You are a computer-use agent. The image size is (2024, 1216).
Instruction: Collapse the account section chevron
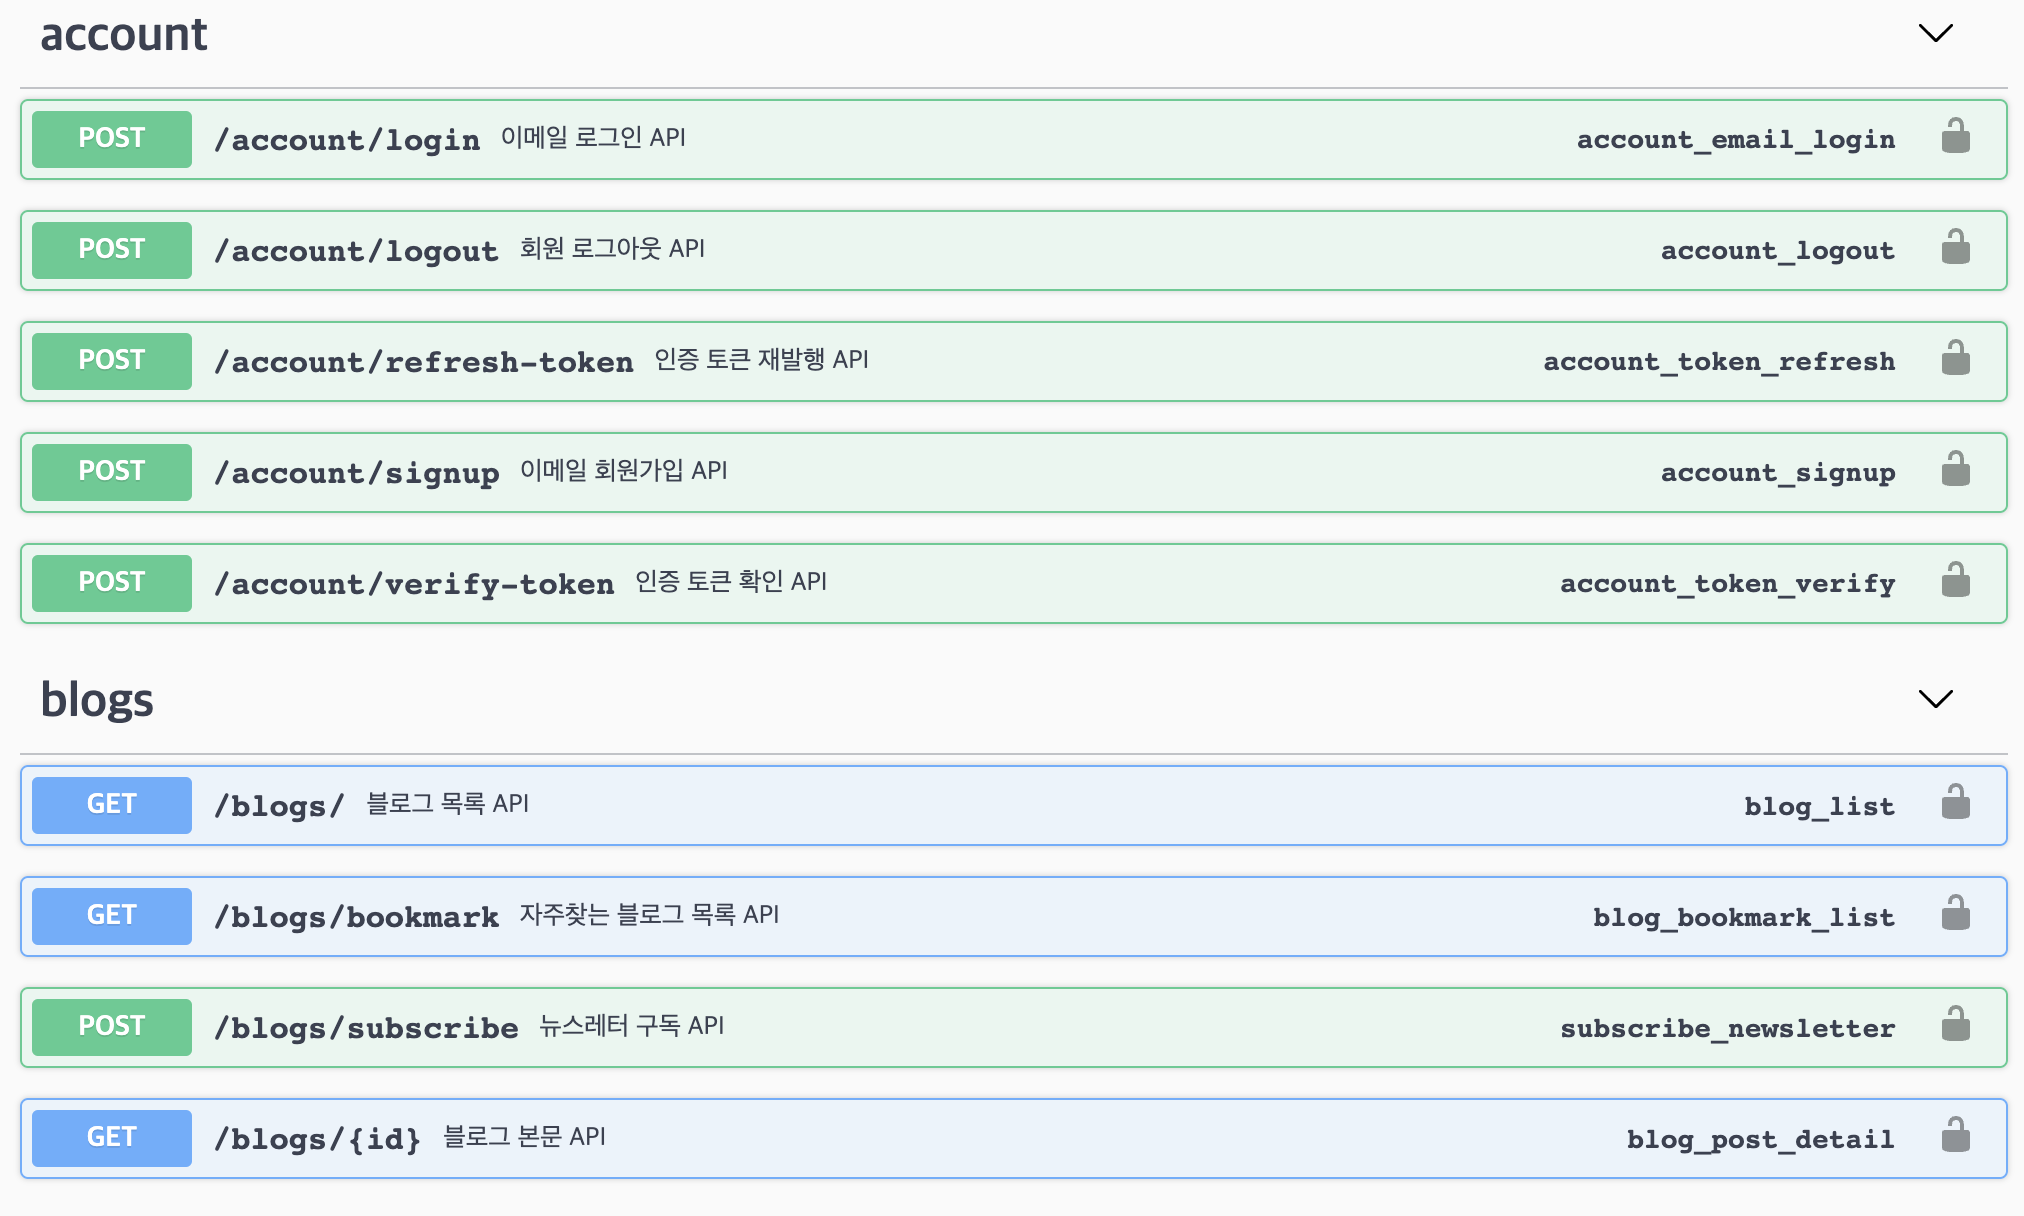(x=1935, y=34)
